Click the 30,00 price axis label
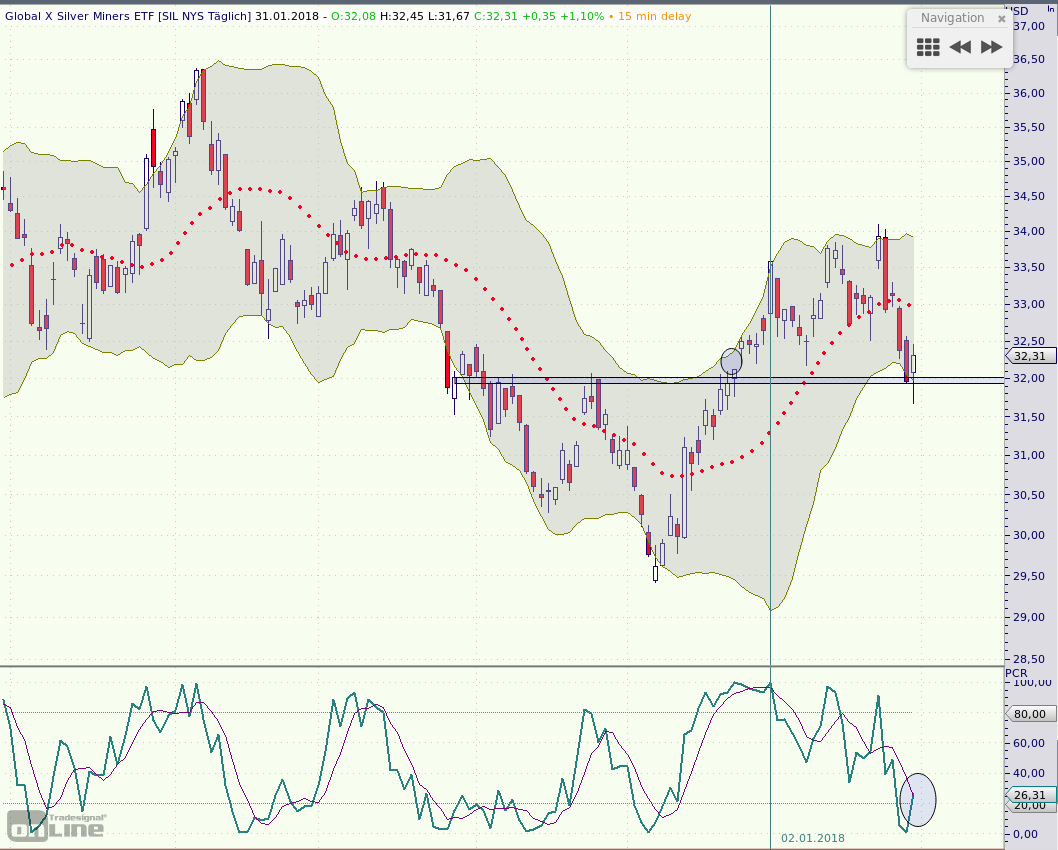Image resolution: width=1058 pixels, height=850 pixels. point(1029,536)
